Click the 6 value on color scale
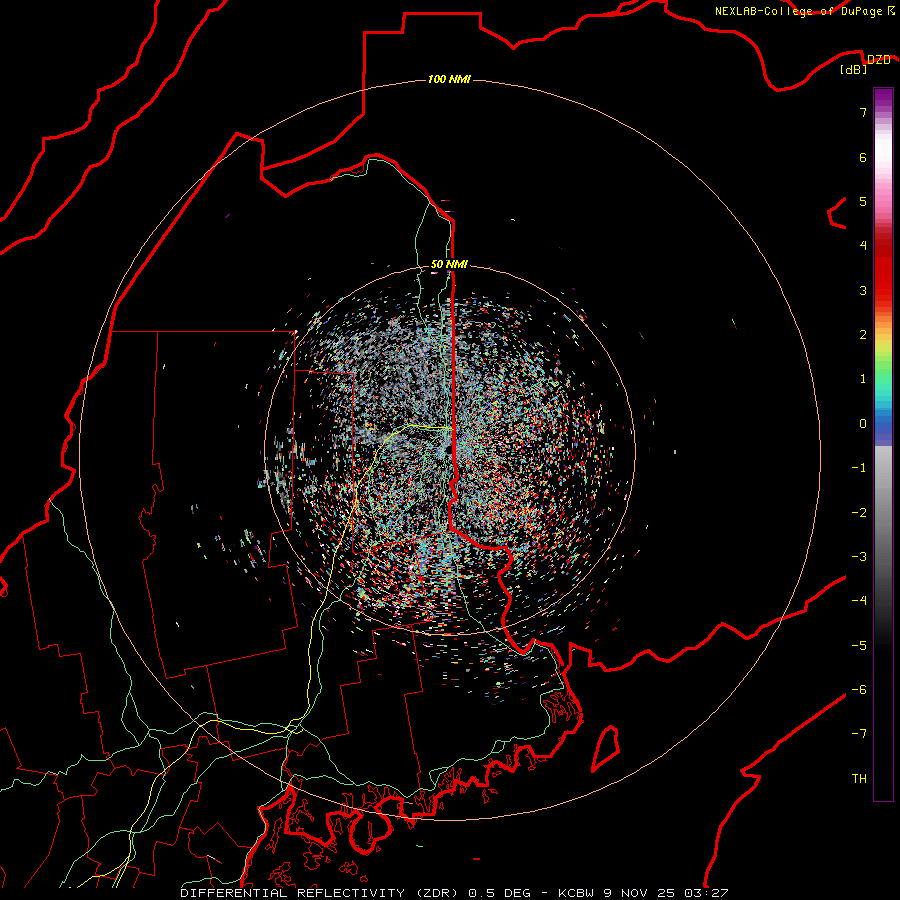 (863, 157)
